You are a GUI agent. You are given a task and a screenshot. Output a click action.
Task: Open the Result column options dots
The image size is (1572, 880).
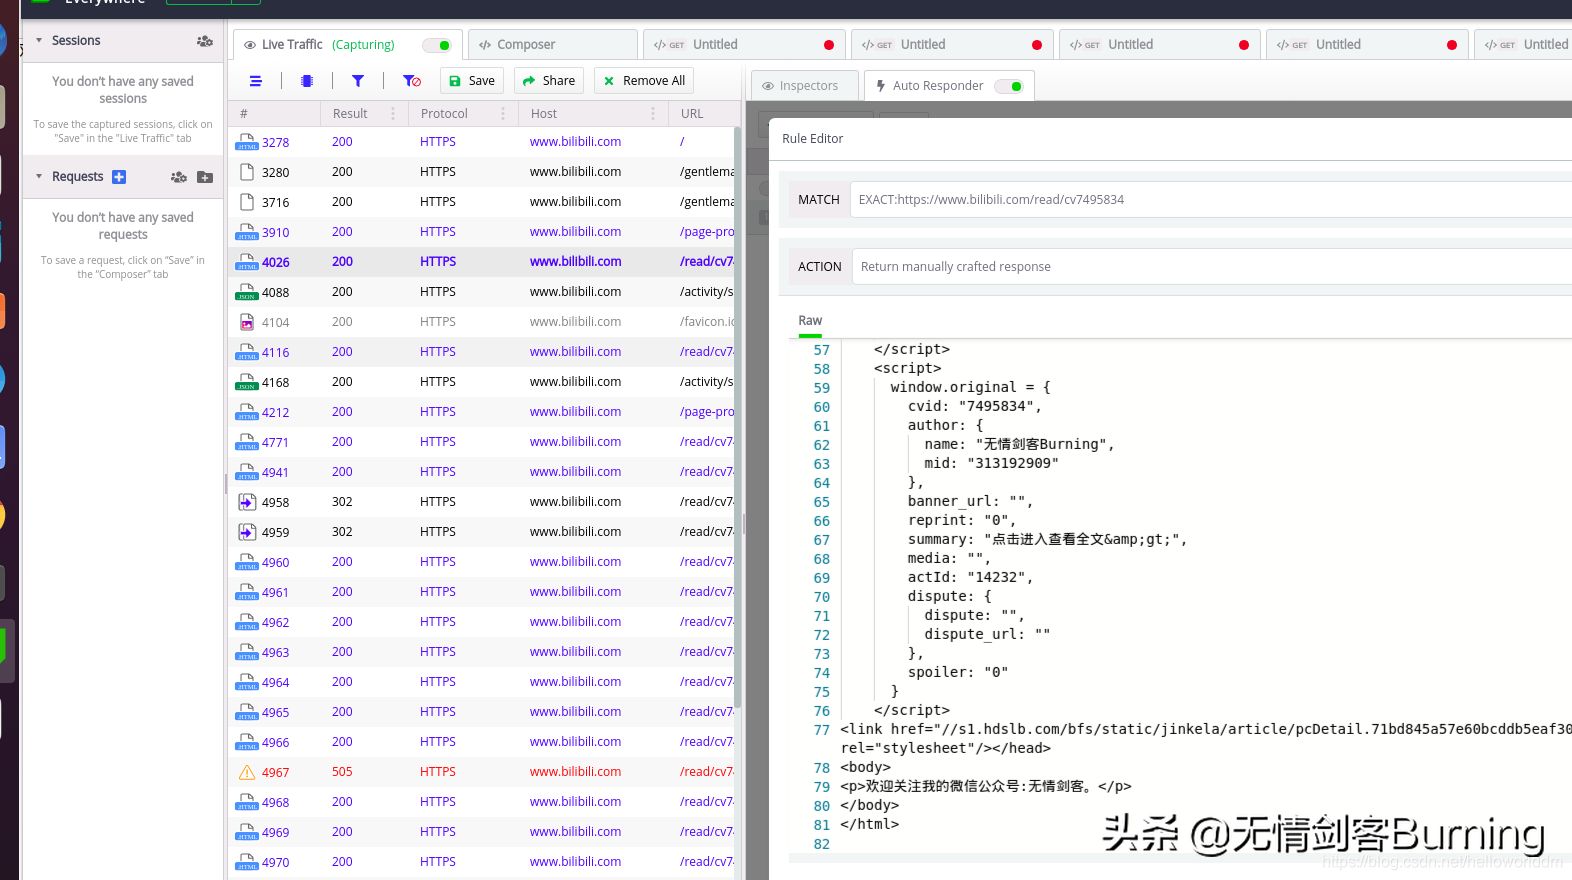tap(393, 114)
